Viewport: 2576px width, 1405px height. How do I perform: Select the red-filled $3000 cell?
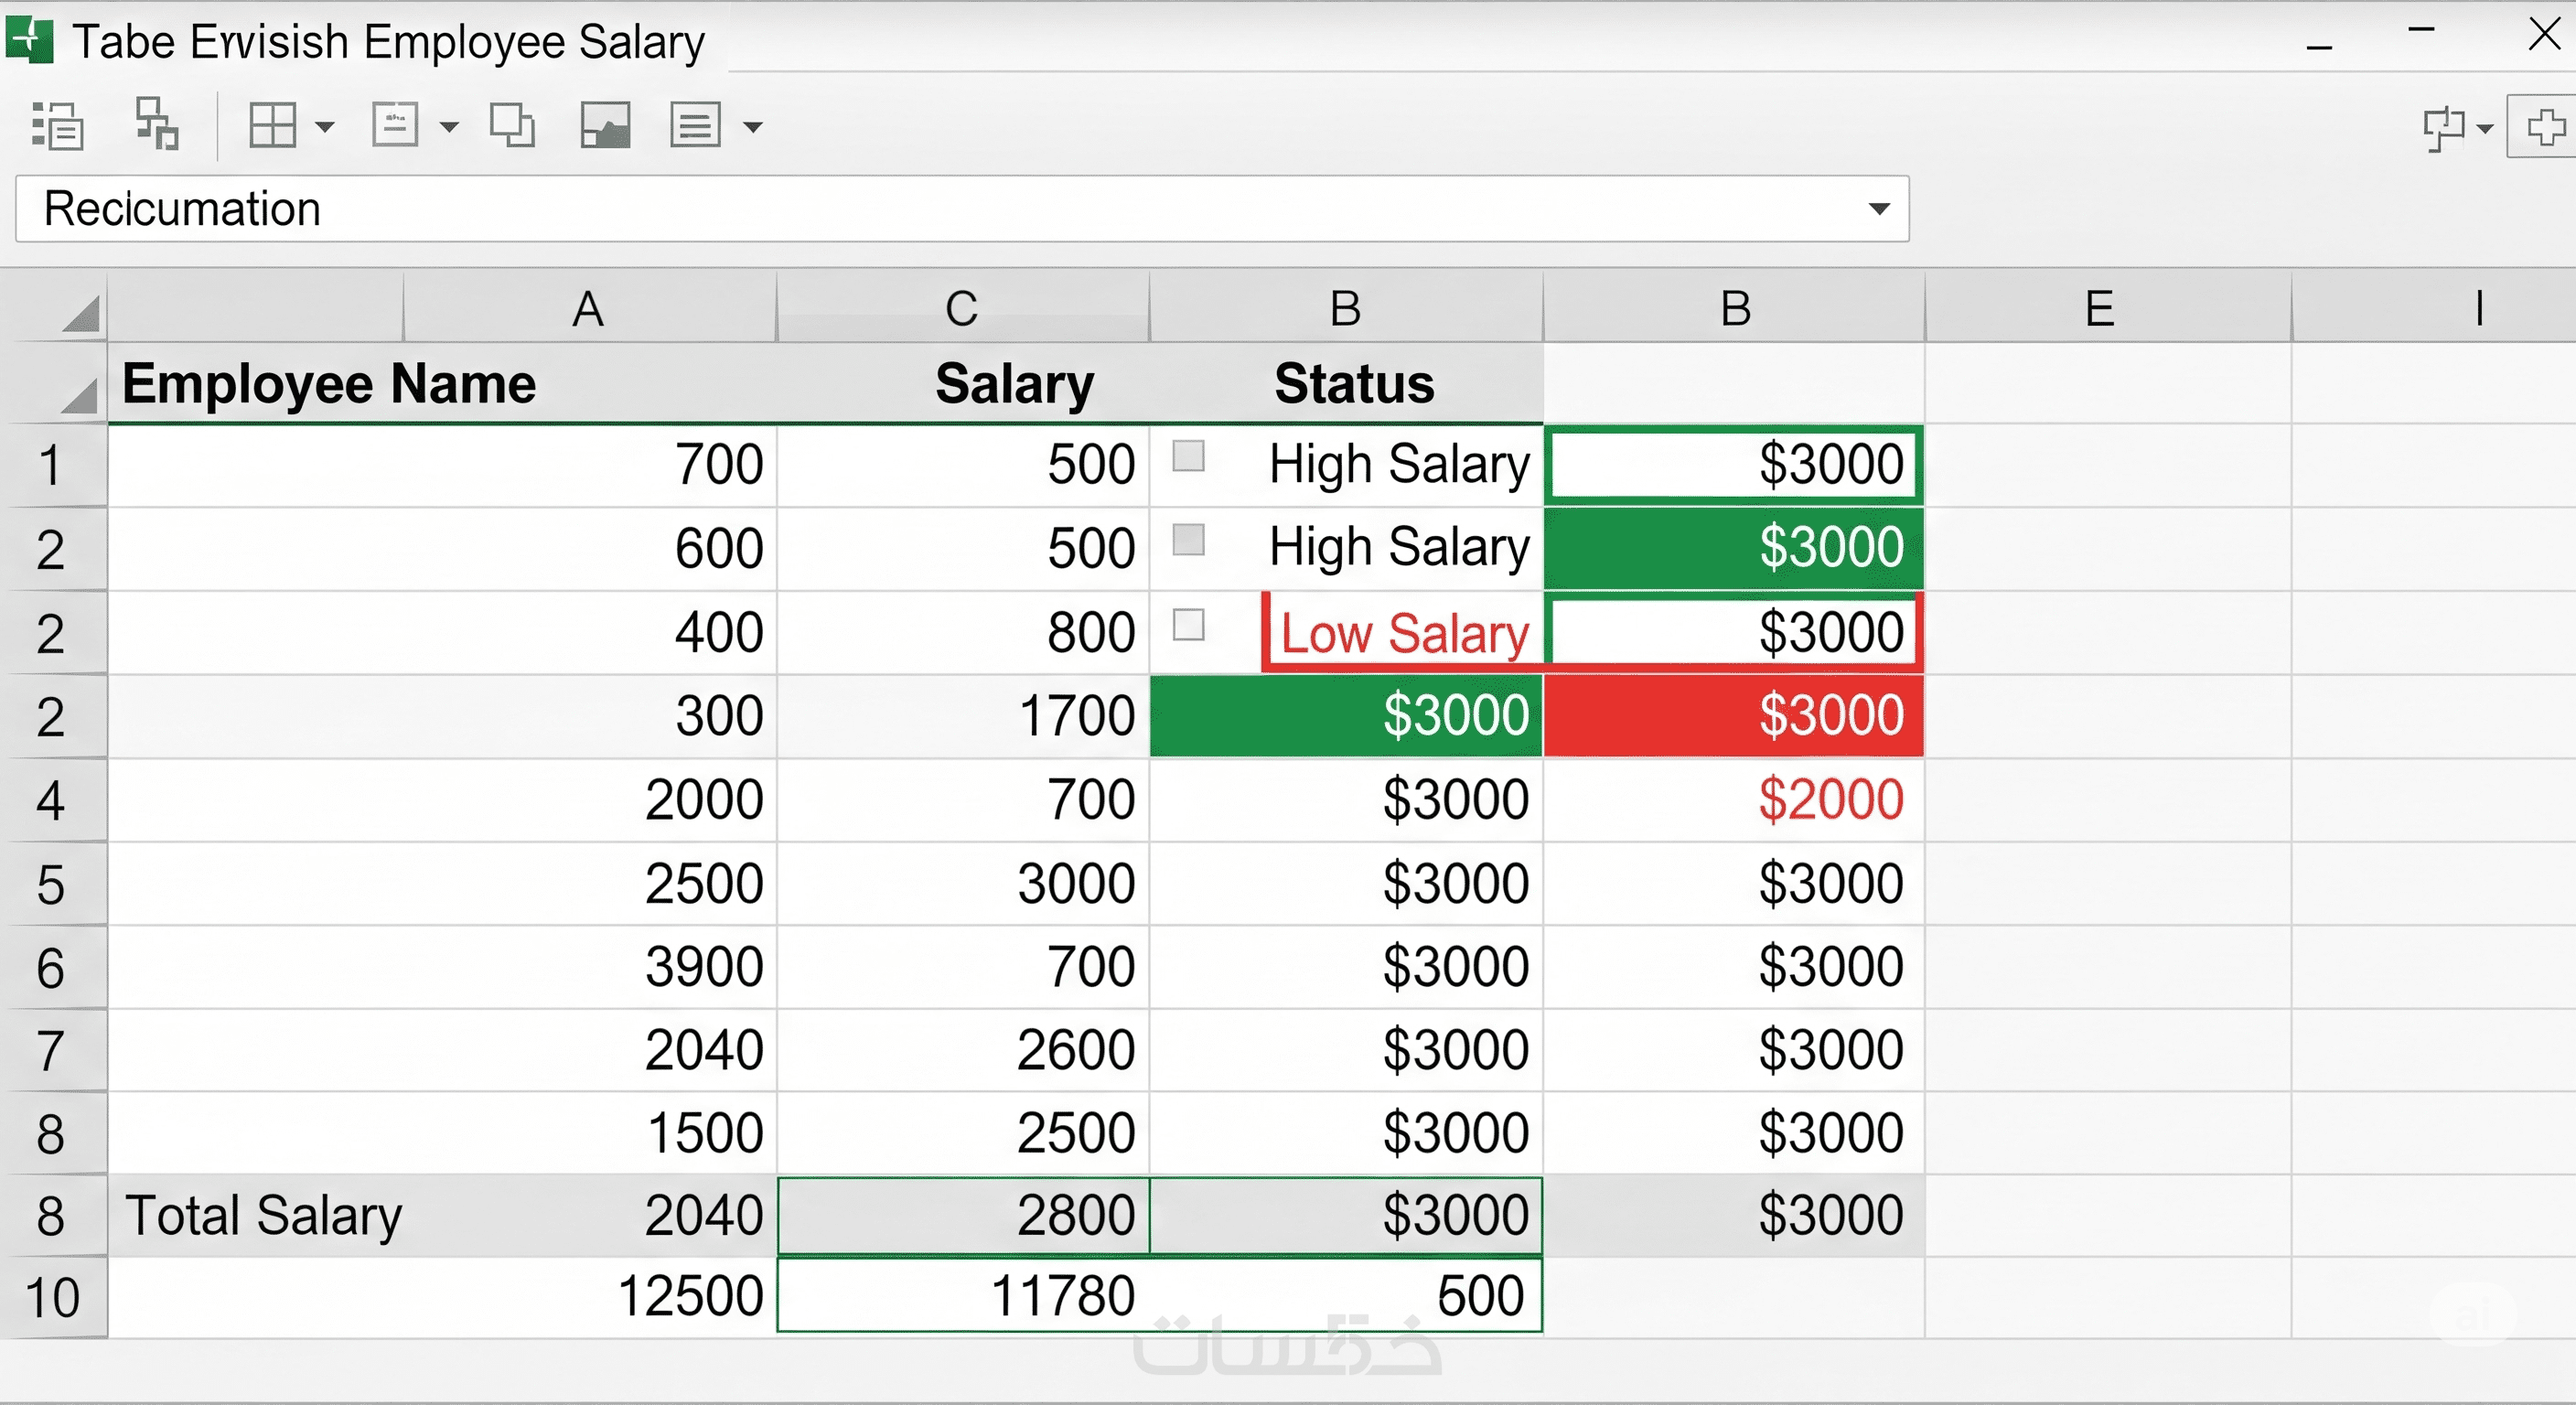tap(1733, 716)
